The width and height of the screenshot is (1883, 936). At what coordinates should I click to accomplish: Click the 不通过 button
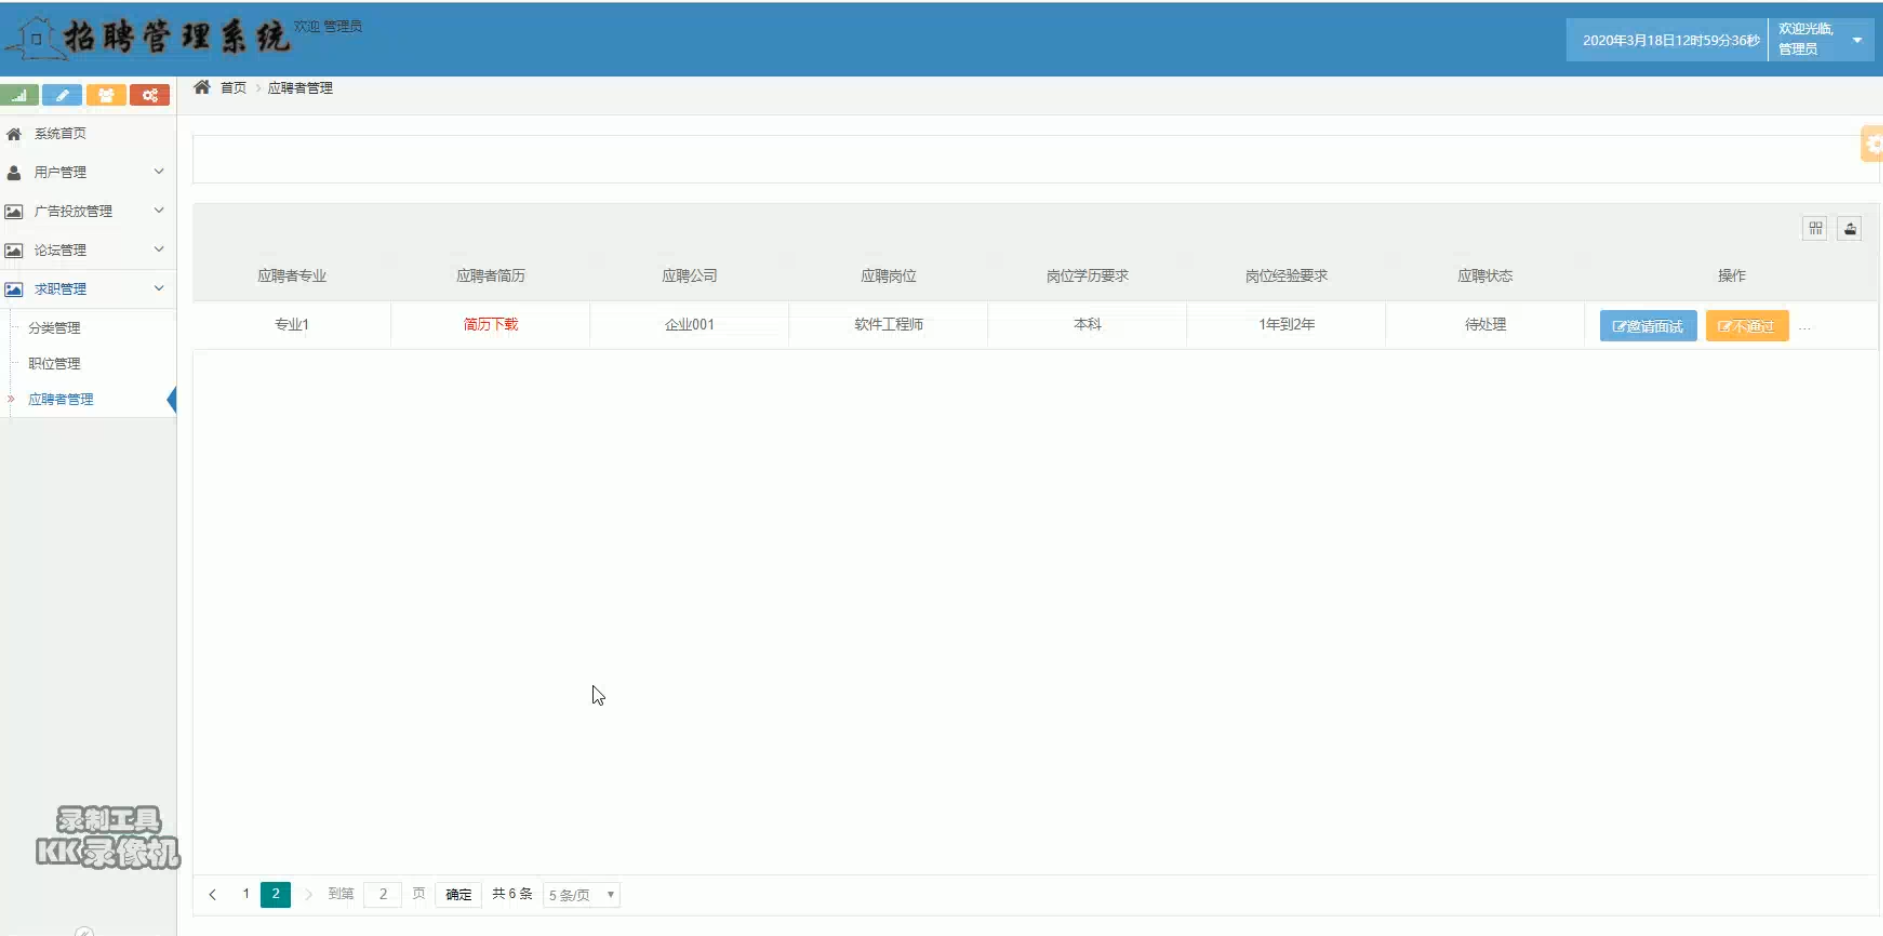tap(1747, 326)
